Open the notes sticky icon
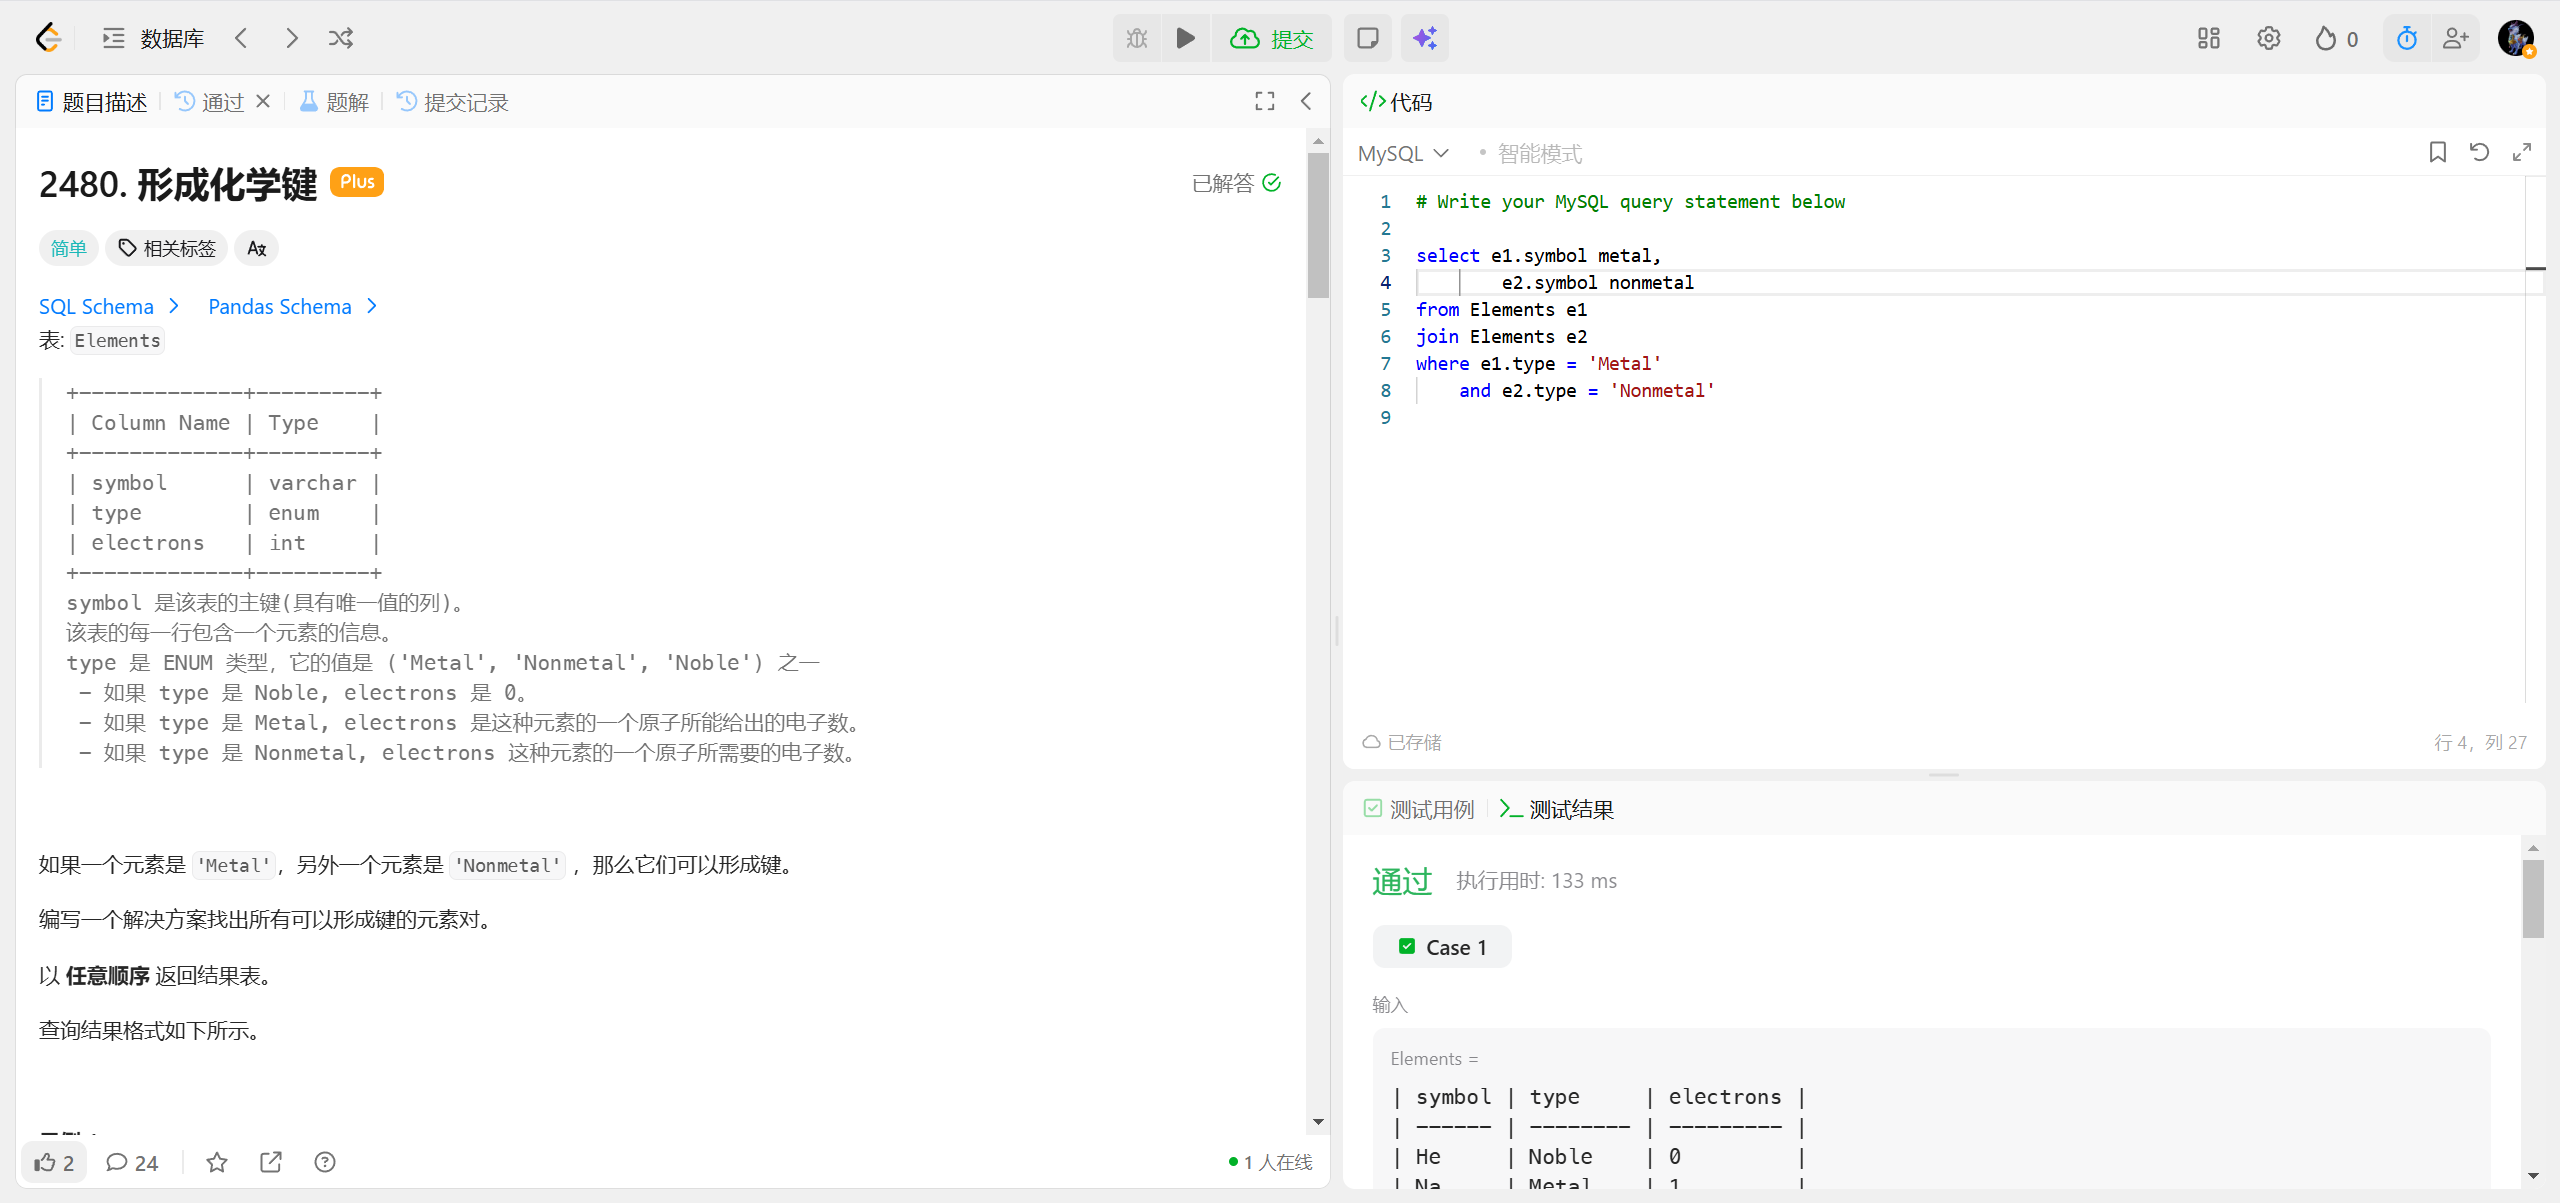Screen dimensions: 2560x1203 tap(1367, 38)
